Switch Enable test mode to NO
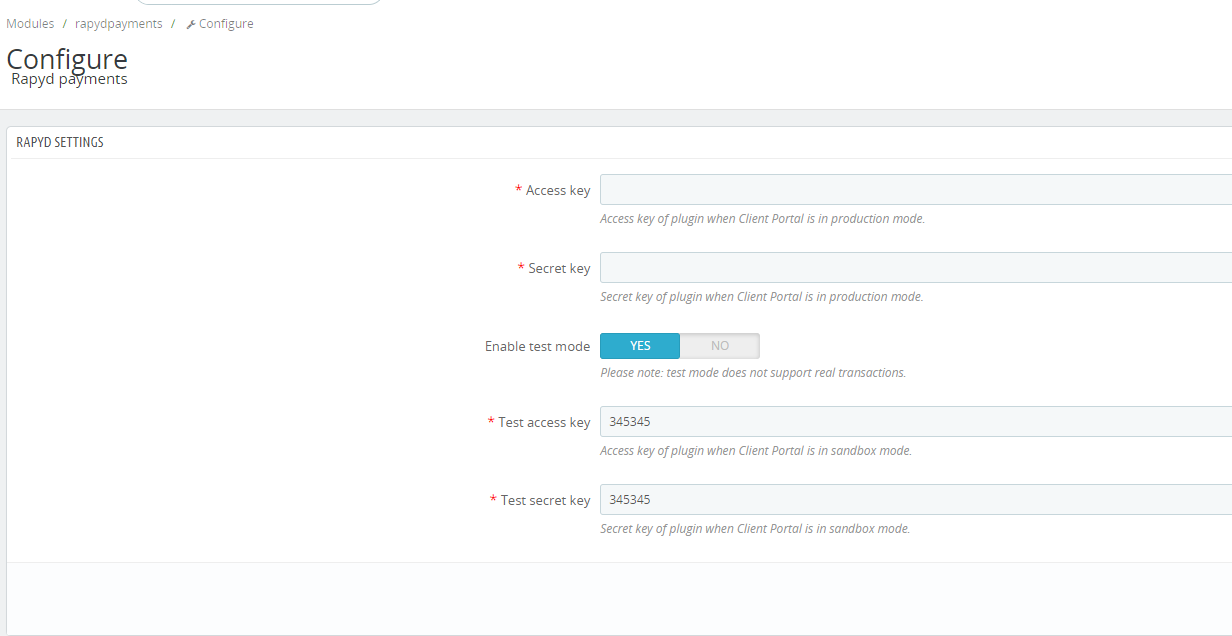The height and width of the screenshot is (636, 1232). point(720,346)
